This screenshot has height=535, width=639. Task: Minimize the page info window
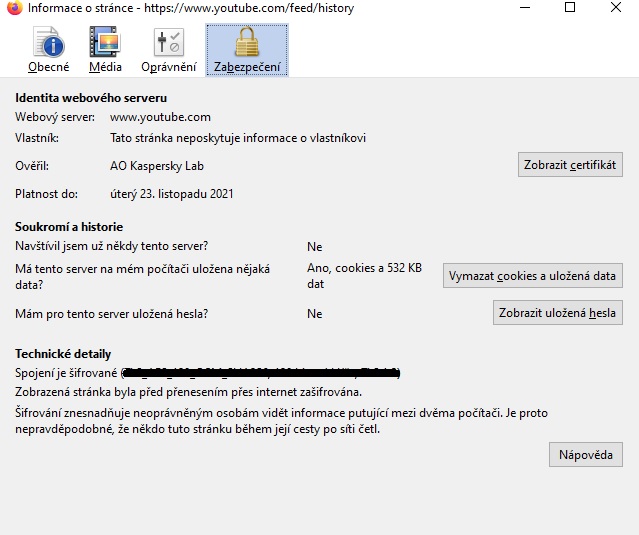tap(525, 7)
